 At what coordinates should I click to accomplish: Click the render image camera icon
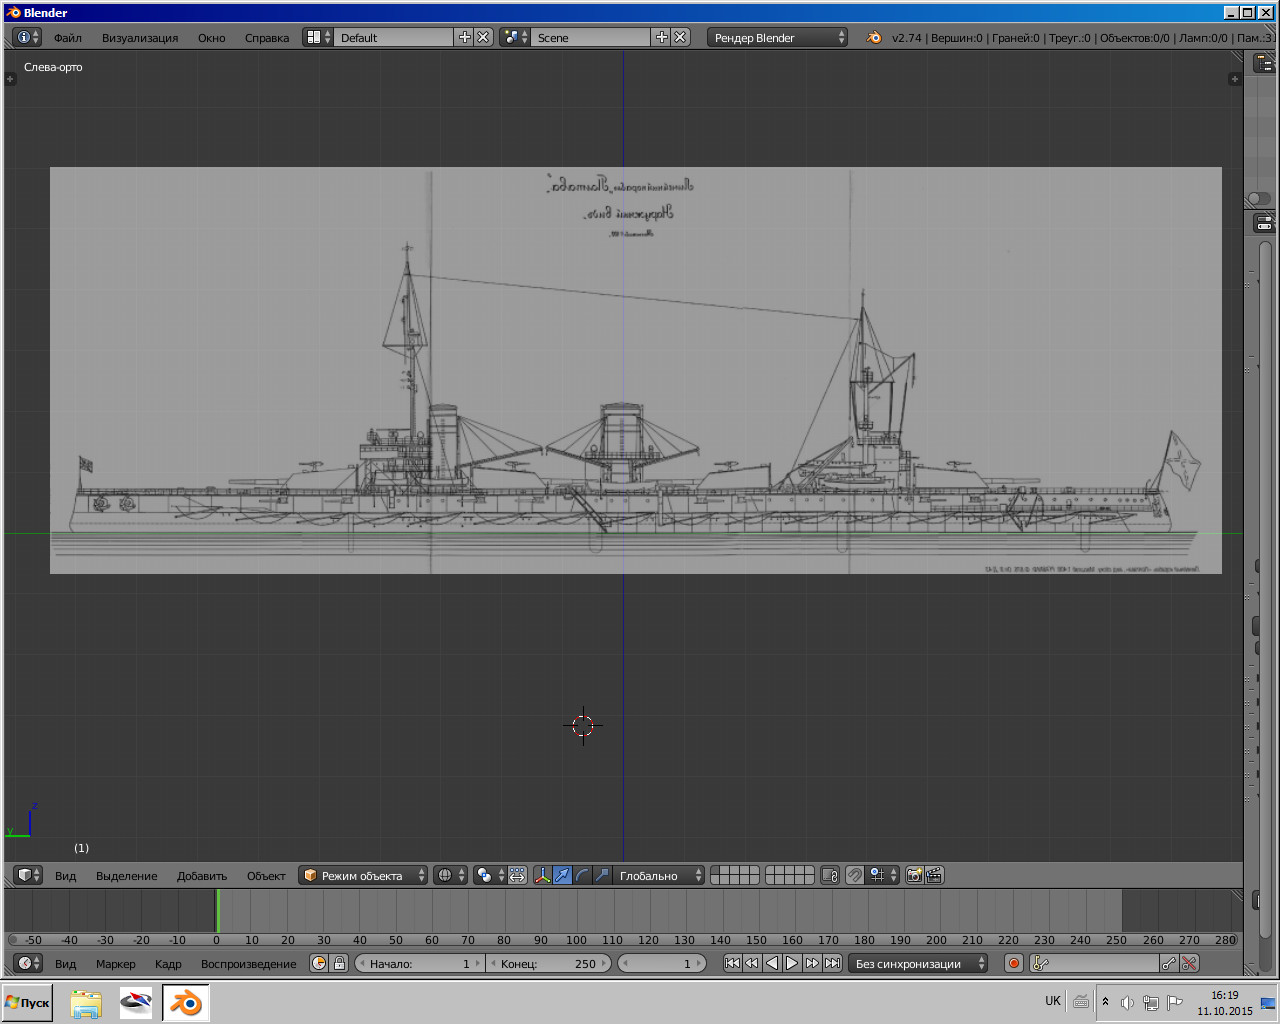[x=914, y=875]
